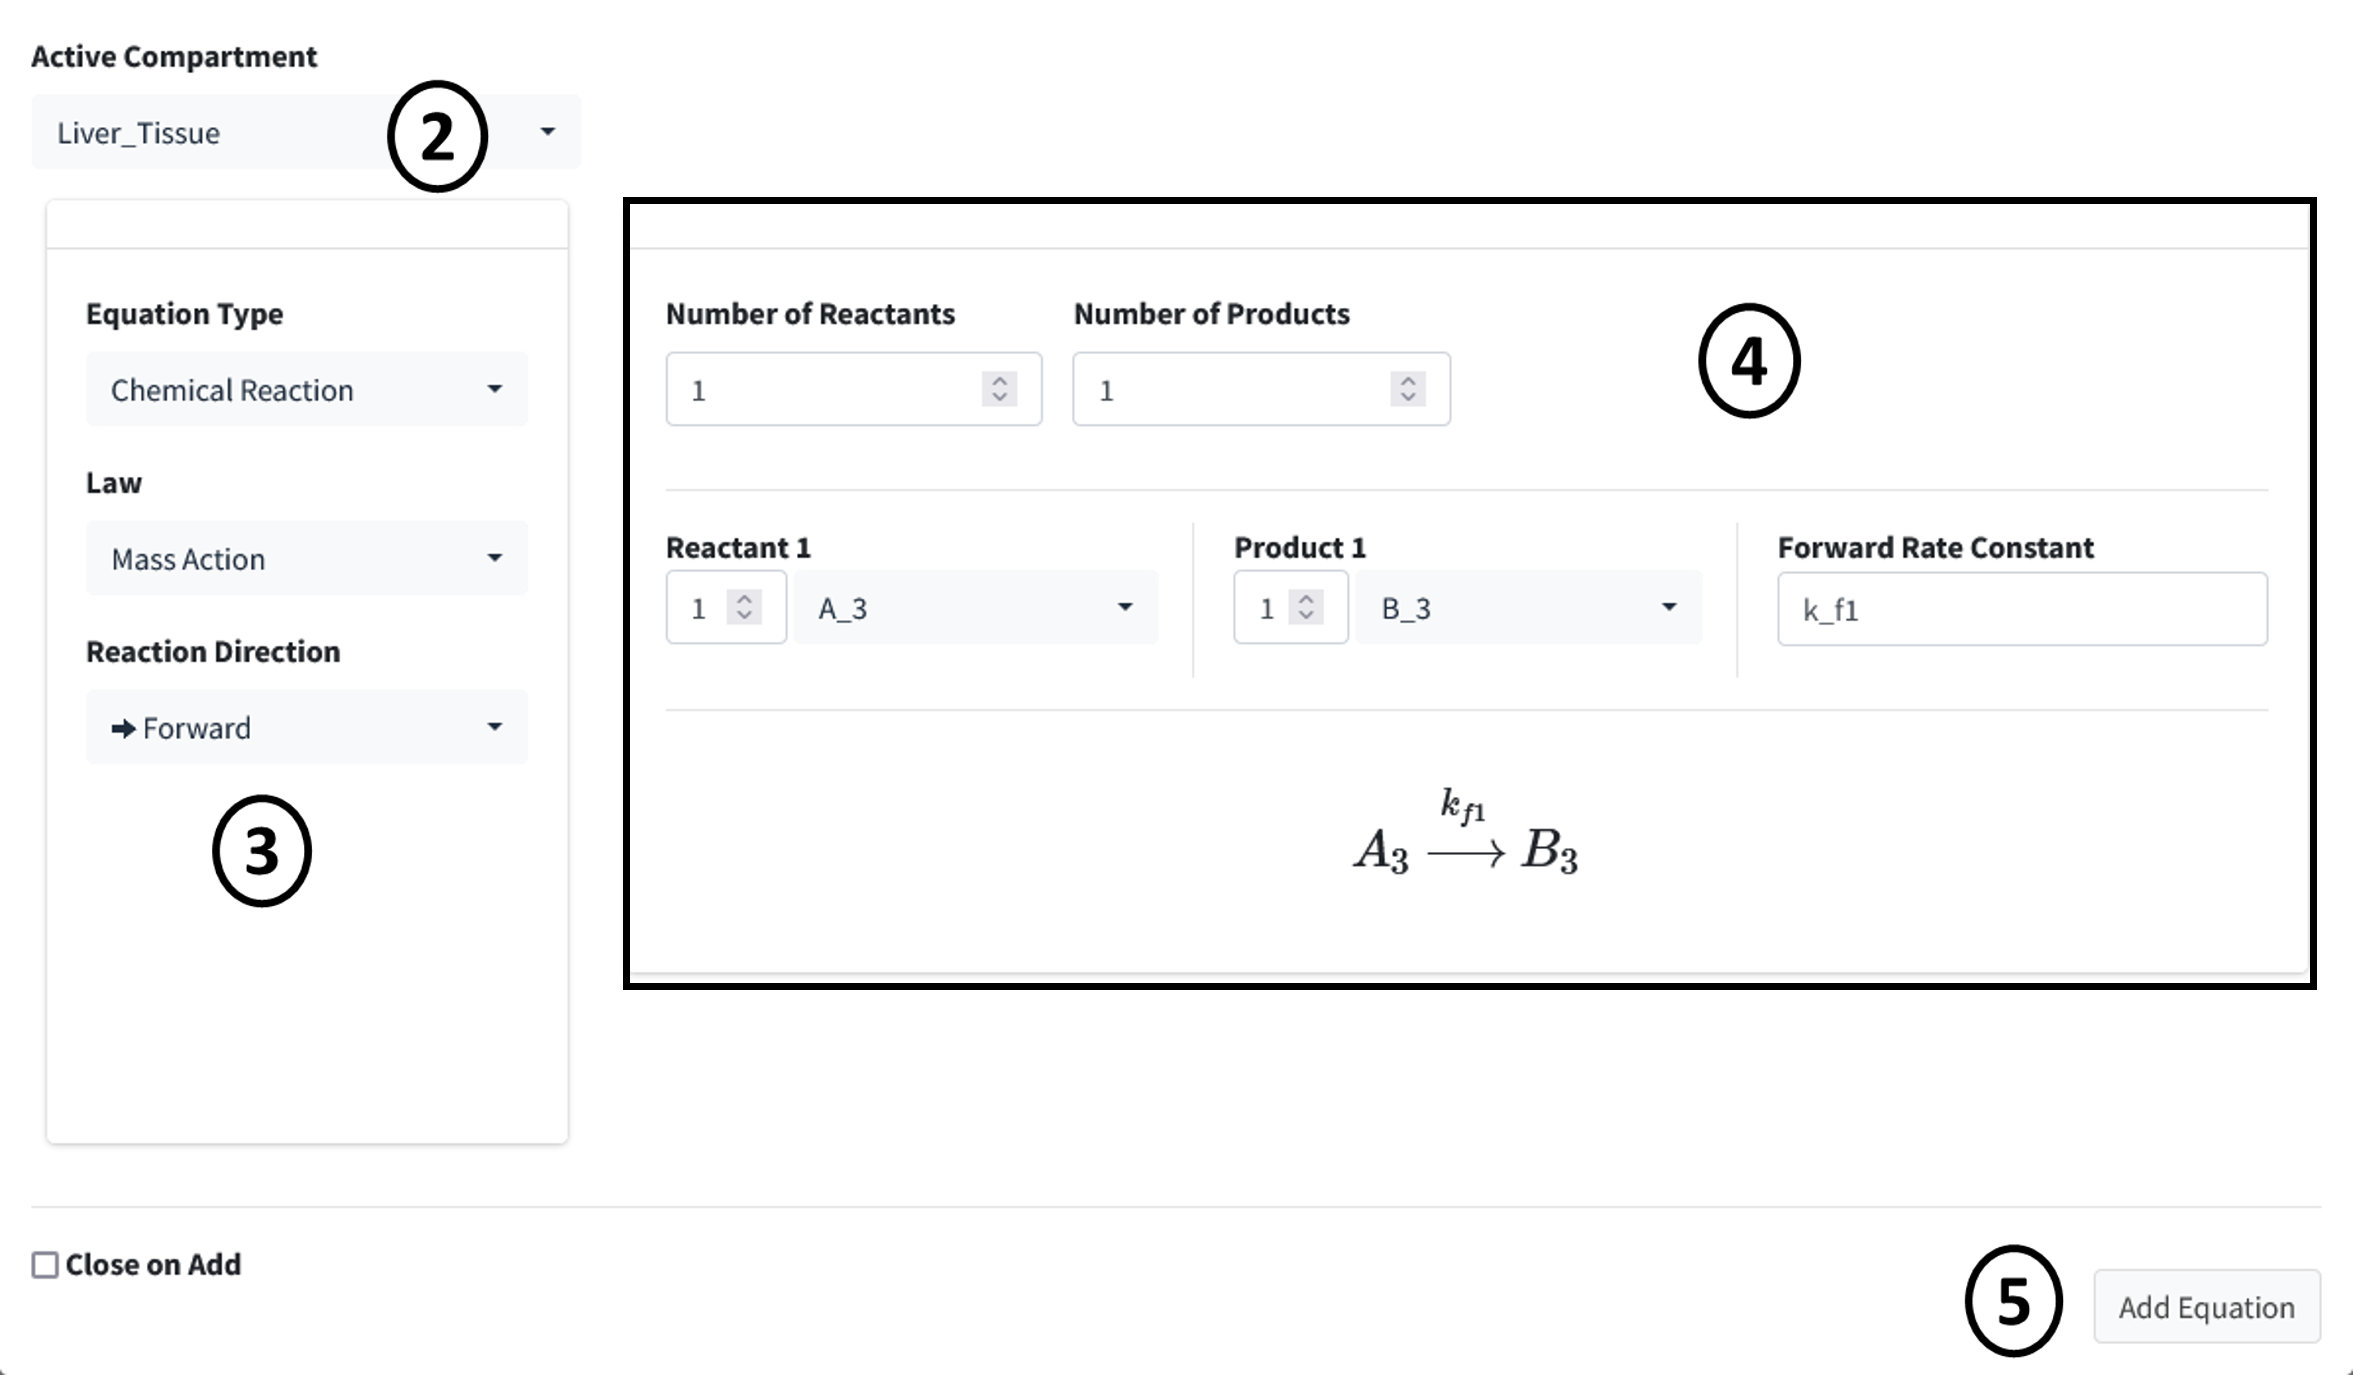Click the Reactant 1 coefficient number field
This screenshot has width=2353, height=1389.
click(x=726, y=607)
